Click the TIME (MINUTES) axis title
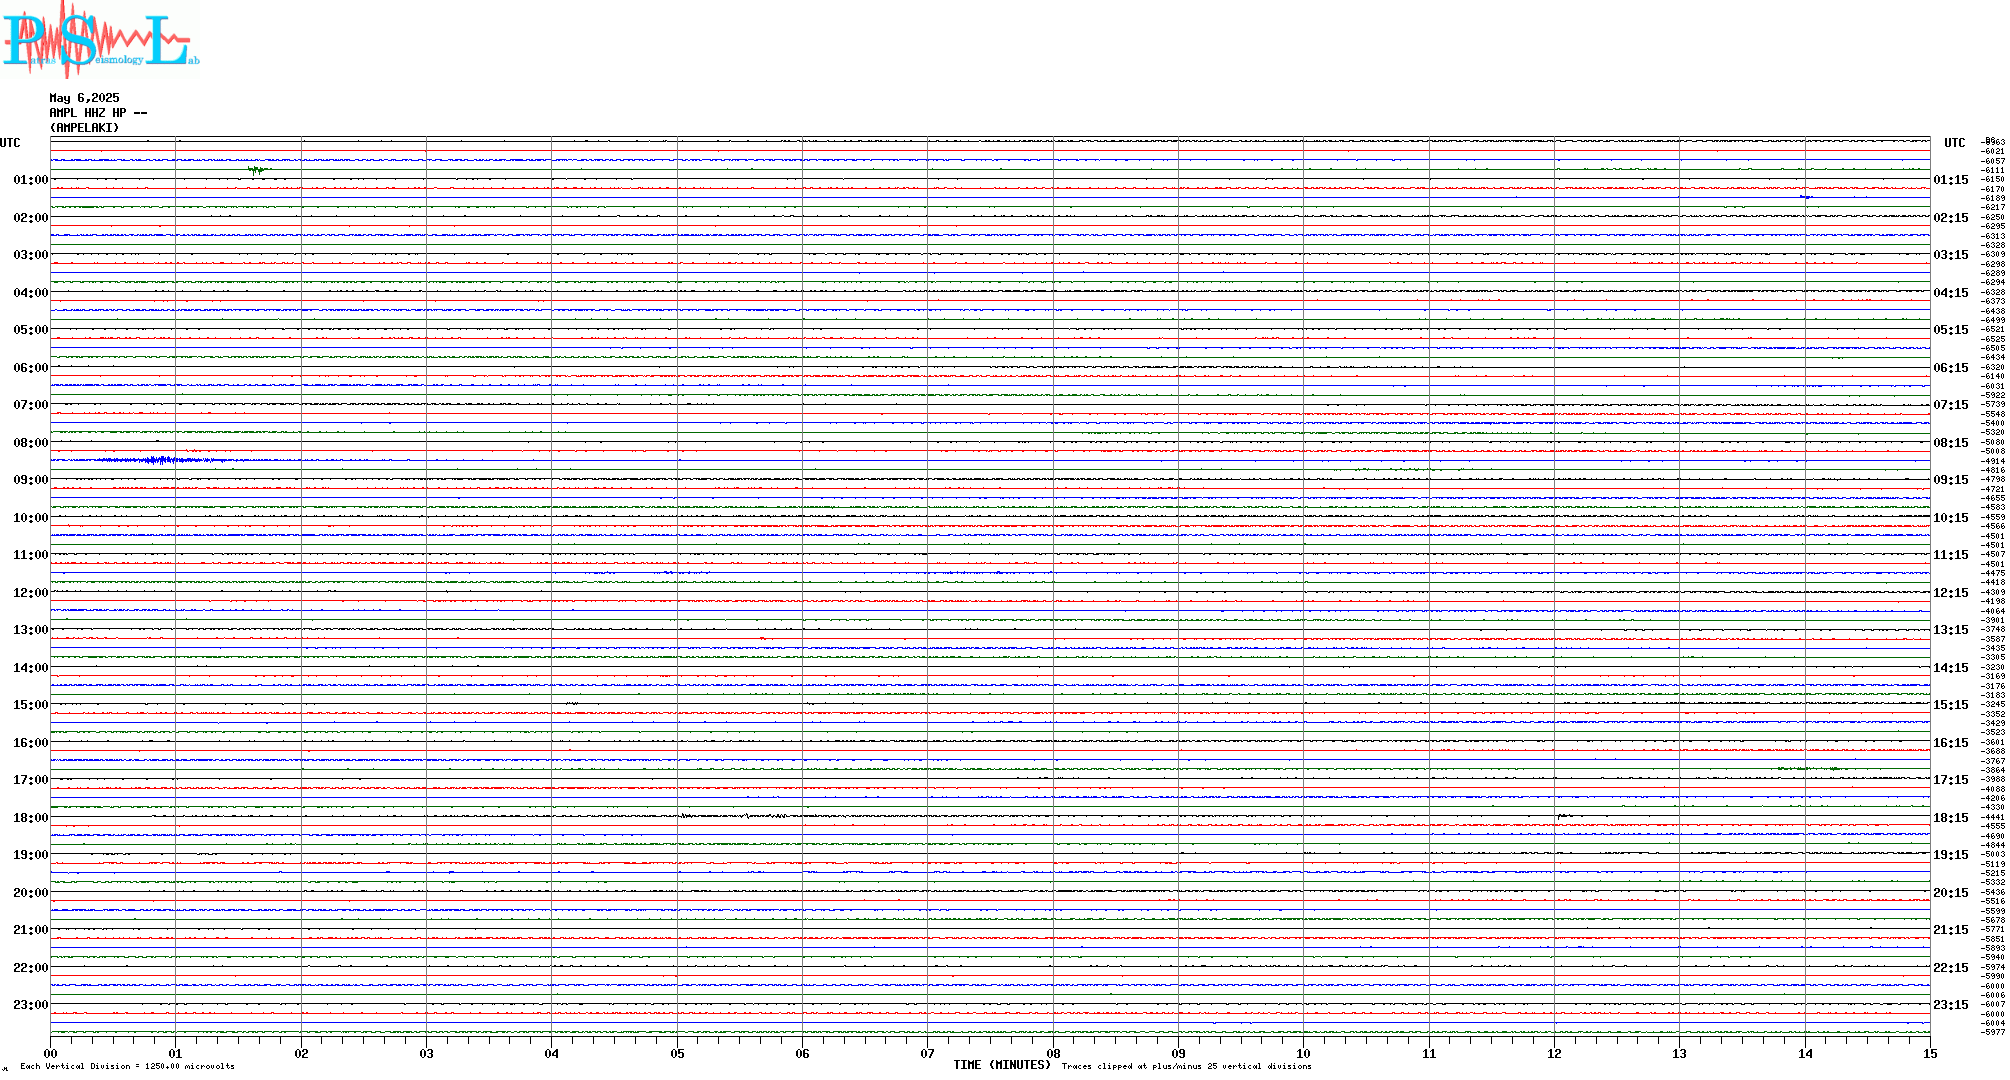 (1002, 1065)
